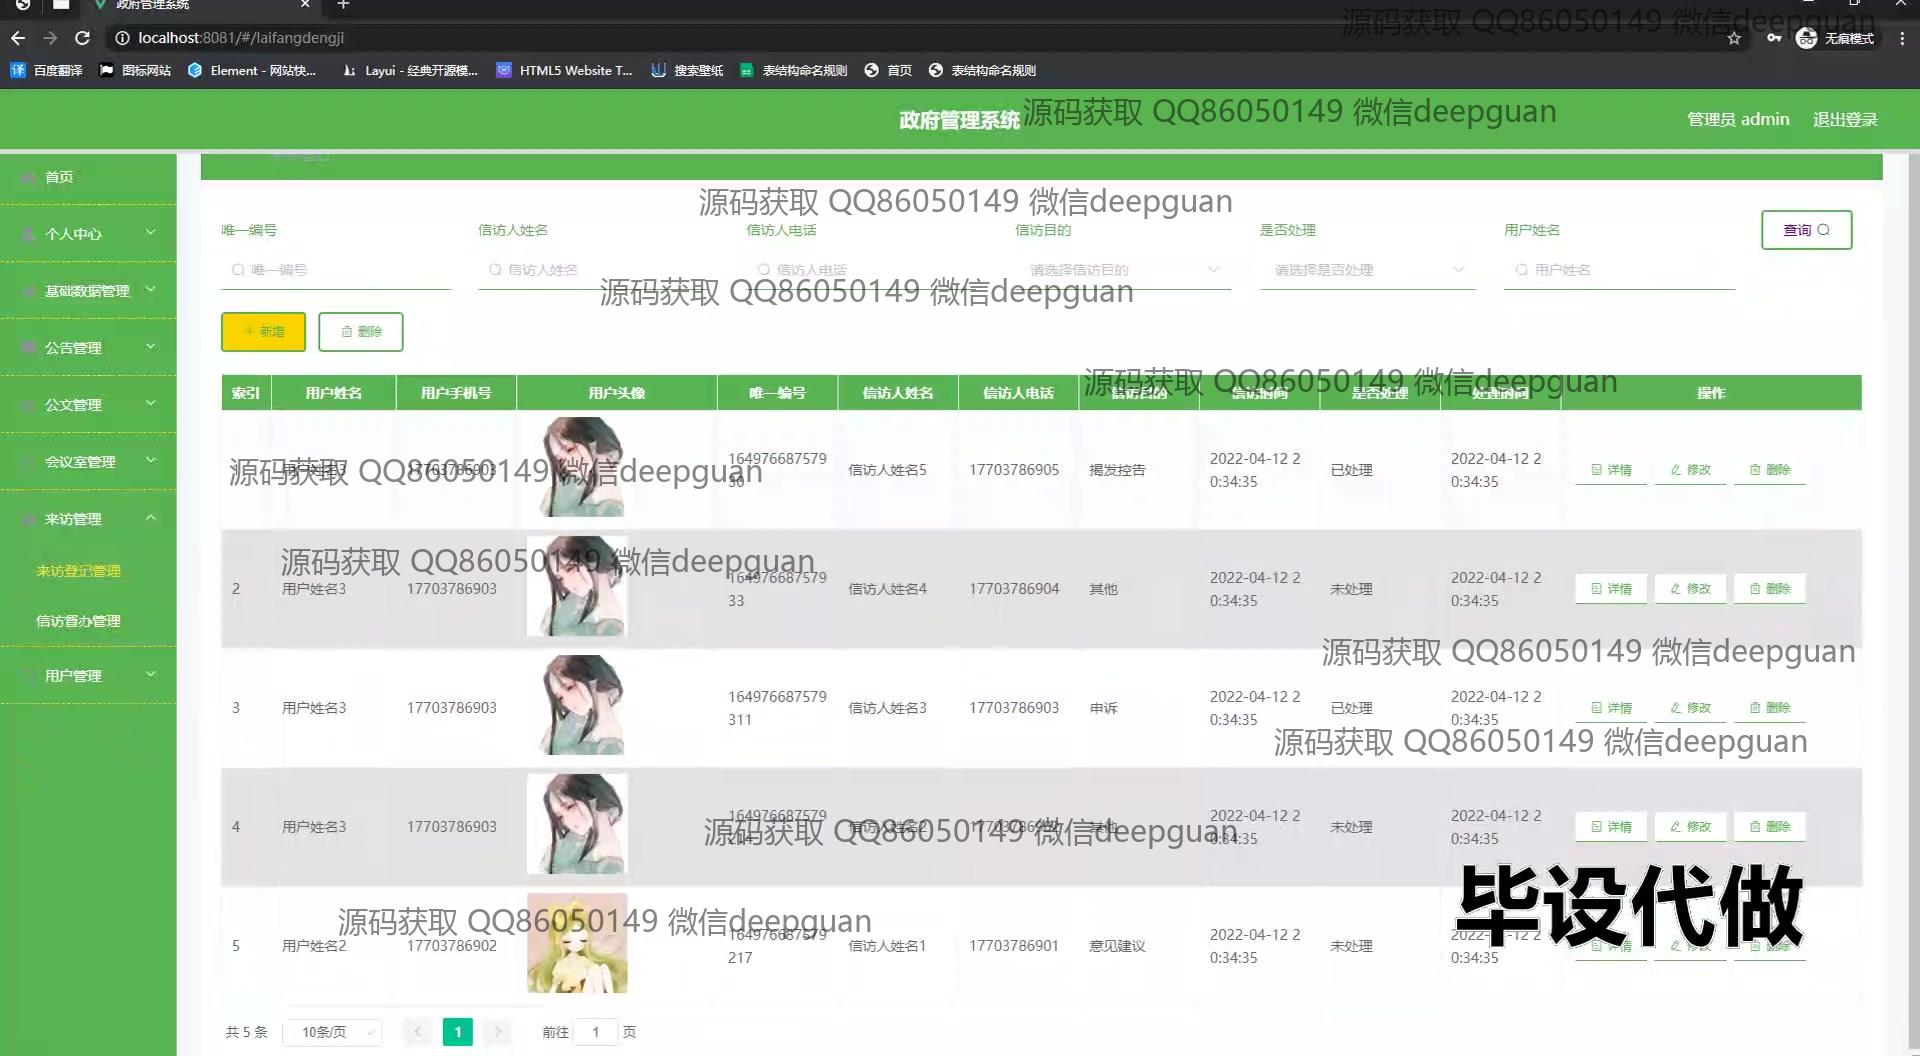This screenshot has width=1920, height=1056.
Task: Expand the 基础数据管理 sidebar menu
Action: [x=88, y=291]
